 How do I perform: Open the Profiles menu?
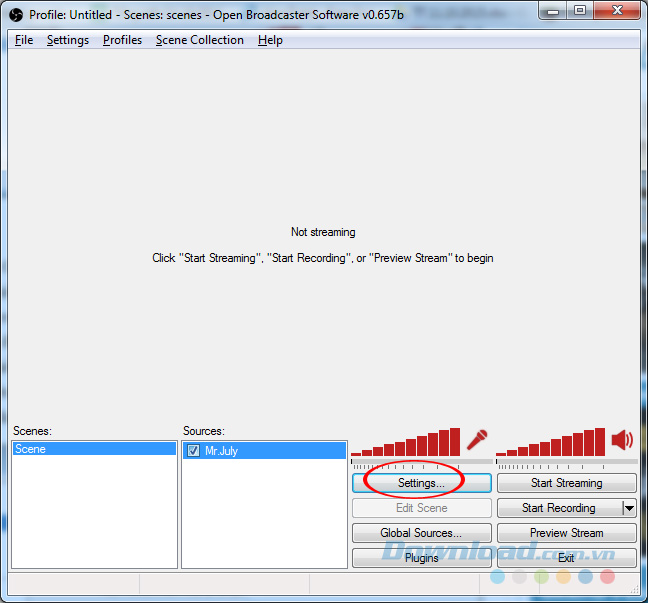tap(122, 40)
